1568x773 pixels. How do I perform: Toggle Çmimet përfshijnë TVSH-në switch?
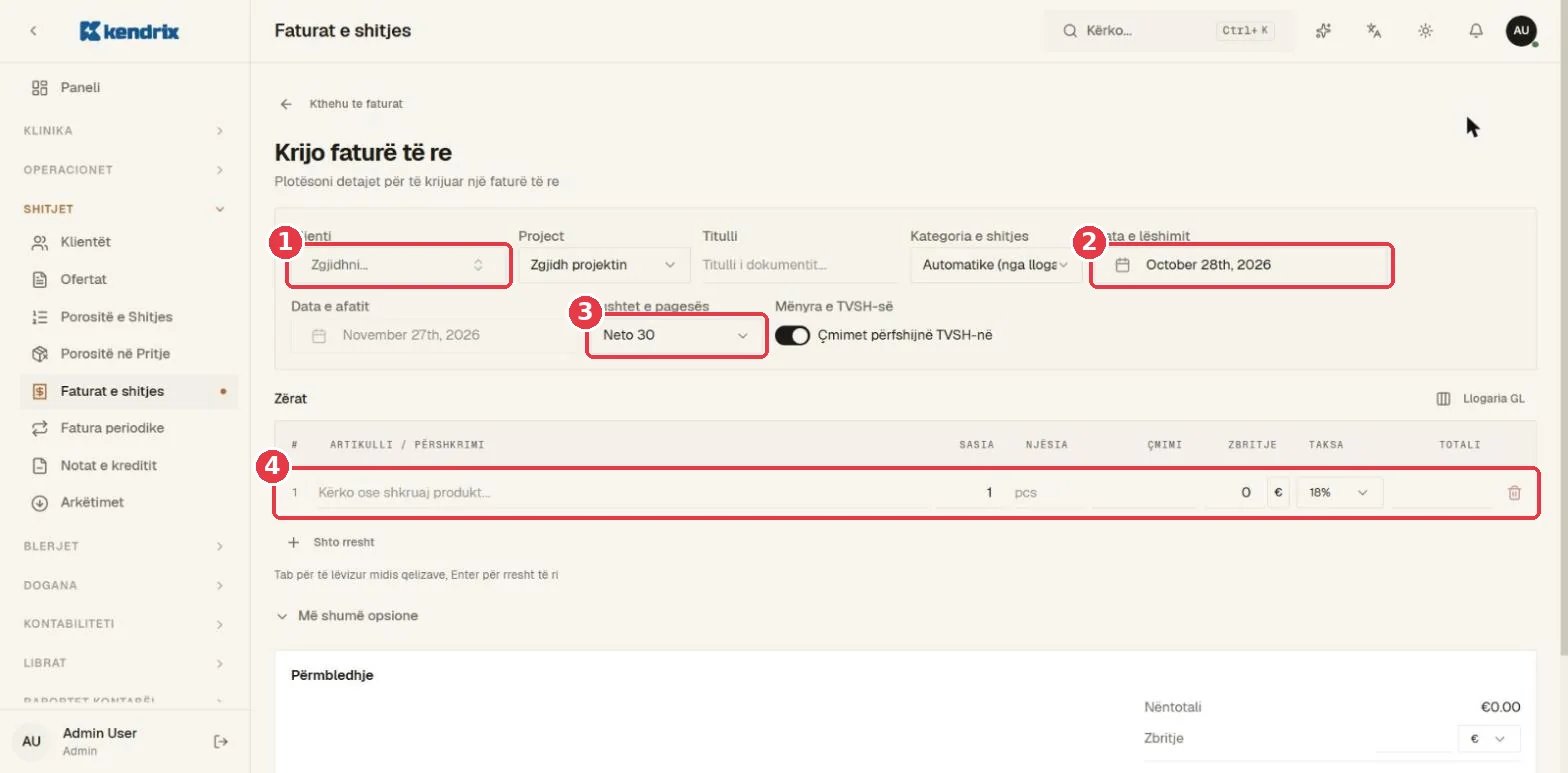[792, 336]
